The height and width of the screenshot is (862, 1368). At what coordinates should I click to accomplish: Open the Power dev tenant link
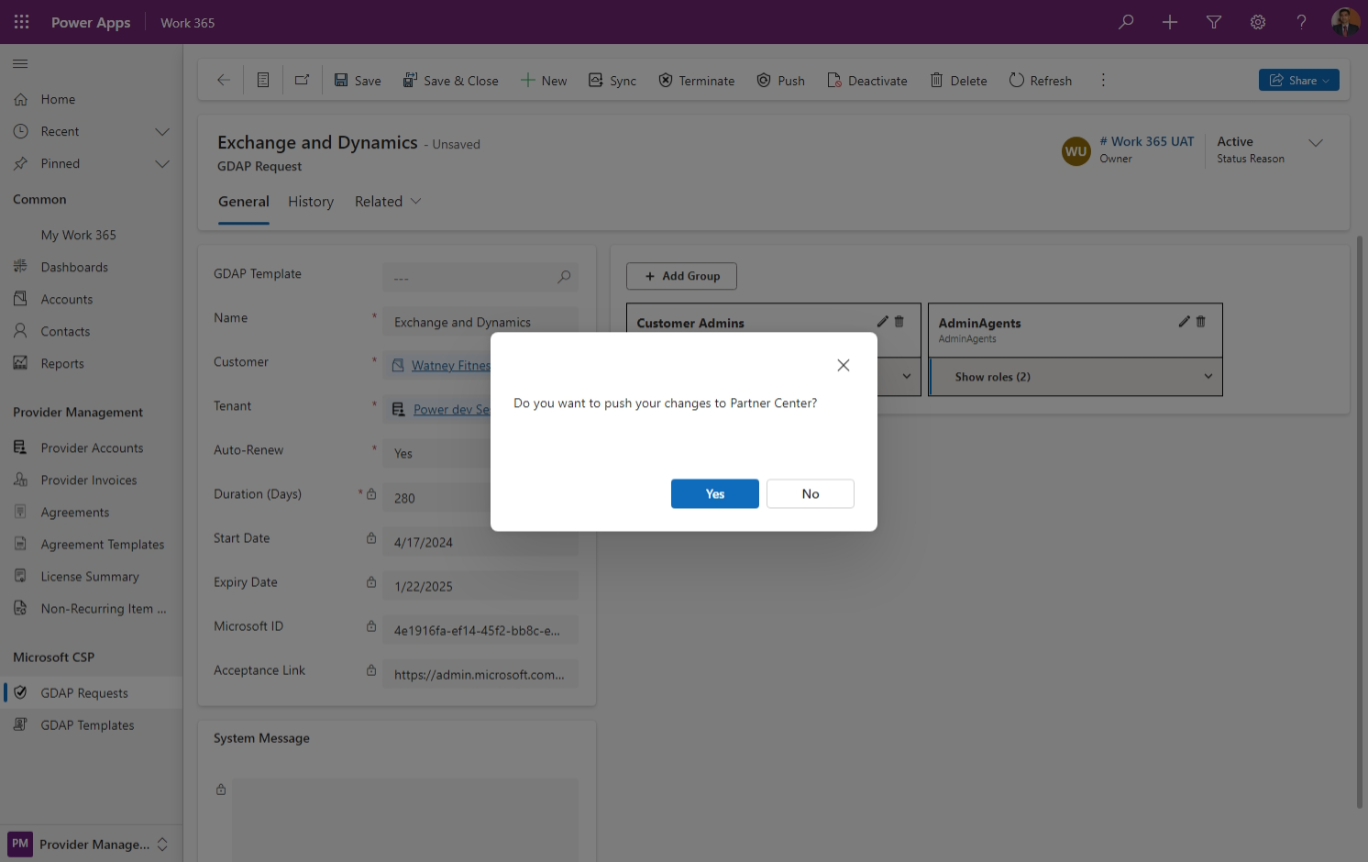coord(451,409)
